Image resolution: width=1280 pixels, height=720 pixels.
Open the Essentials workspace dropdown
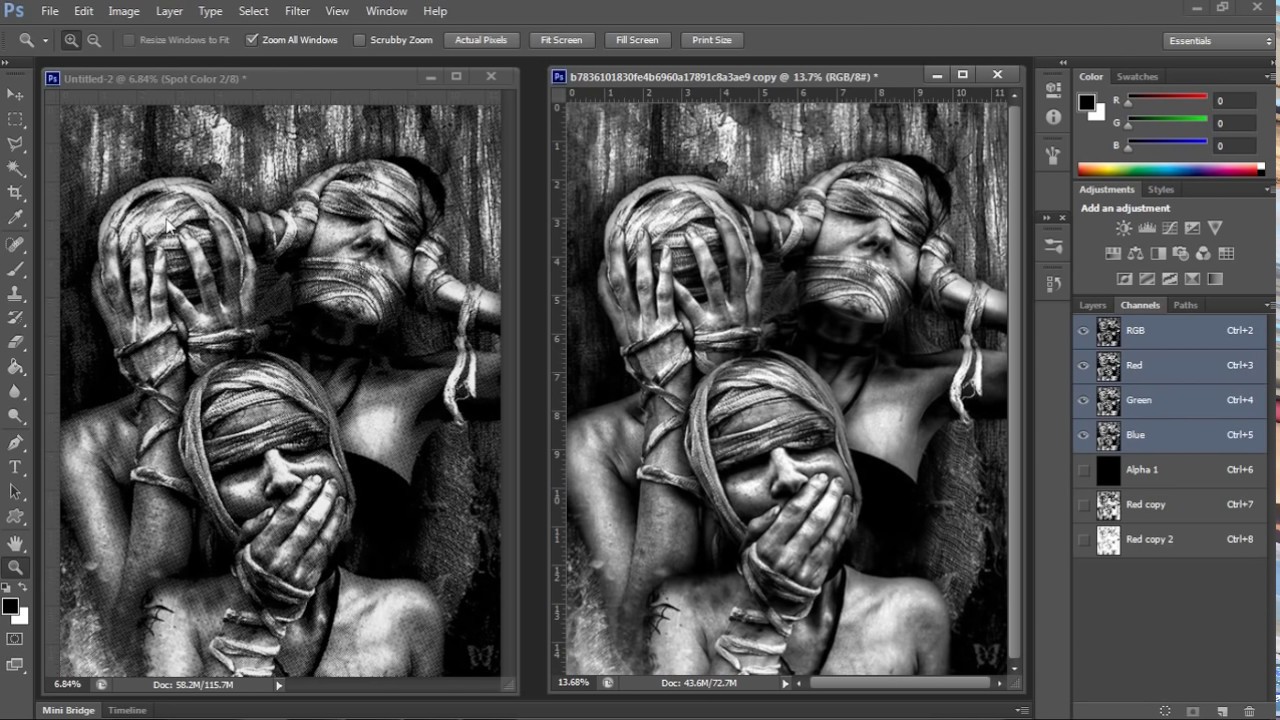click(x=1218, y=41)
